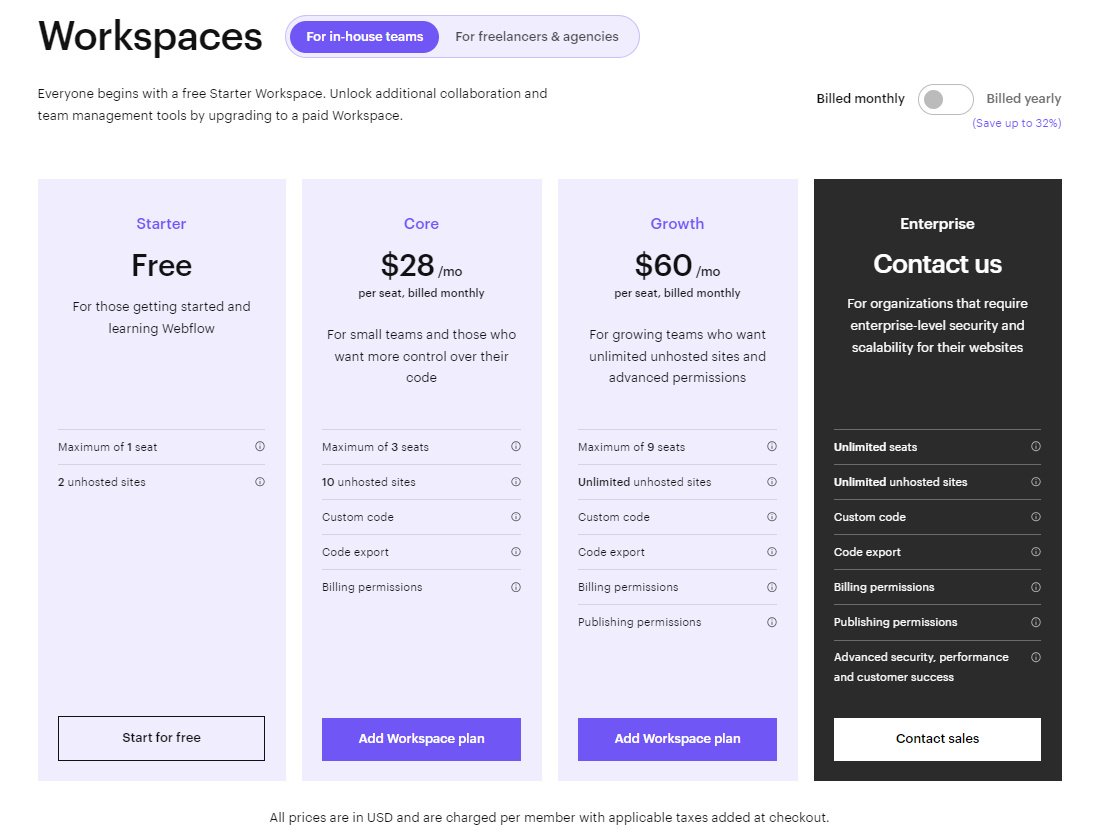Click the Billed monthly label
This screenshot has width=1114, height=836.
pos(860,99)
